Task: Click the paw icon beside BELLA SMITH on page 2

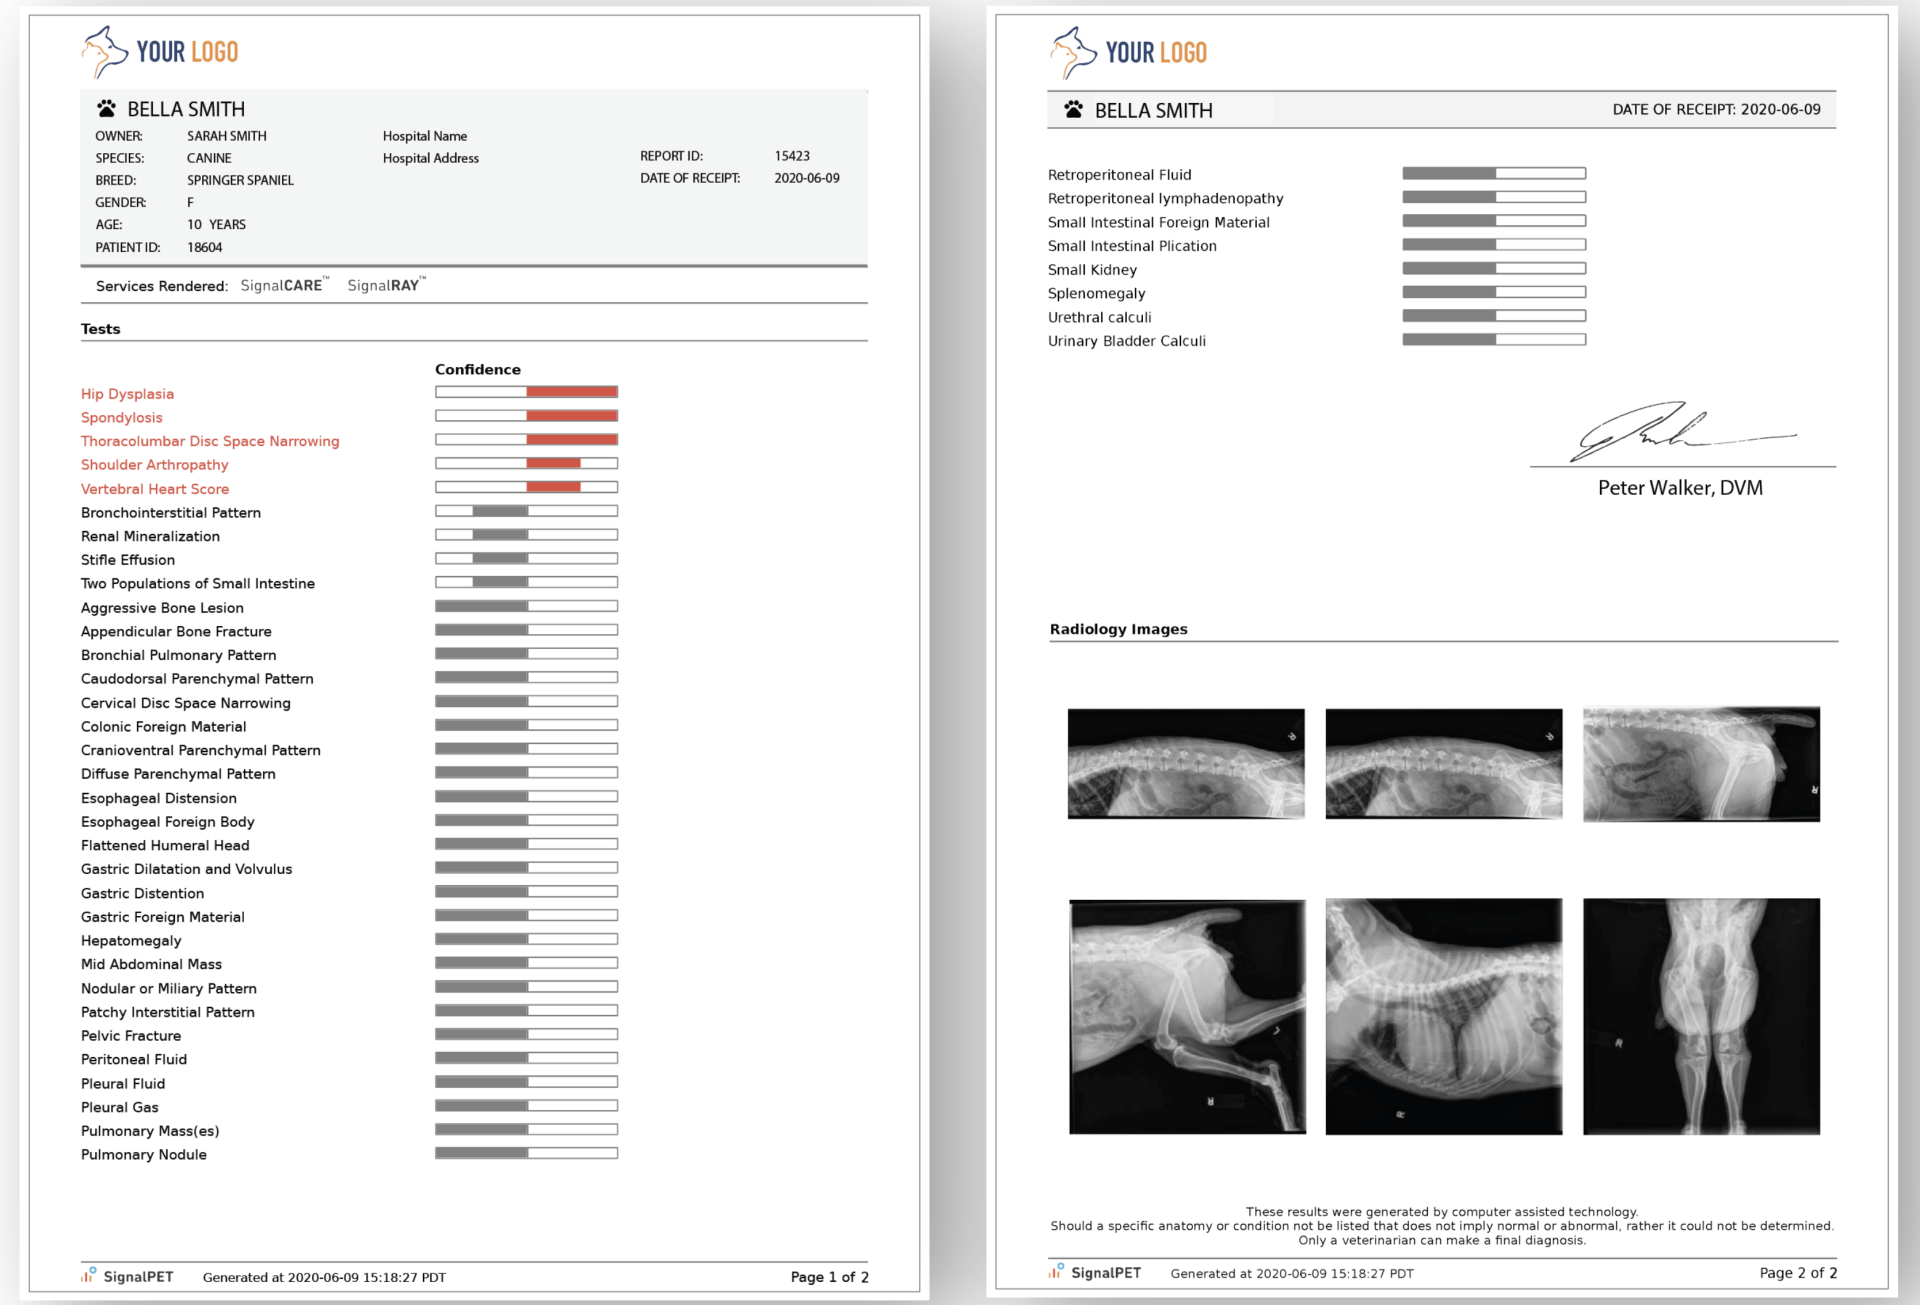Action: (1073, 109)
